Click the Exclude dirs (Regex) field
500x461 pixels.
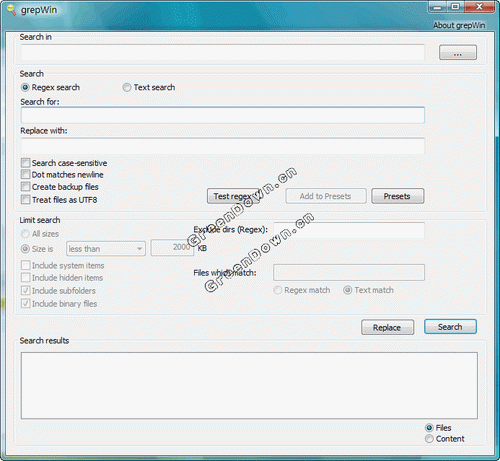[x=349, y=230]
